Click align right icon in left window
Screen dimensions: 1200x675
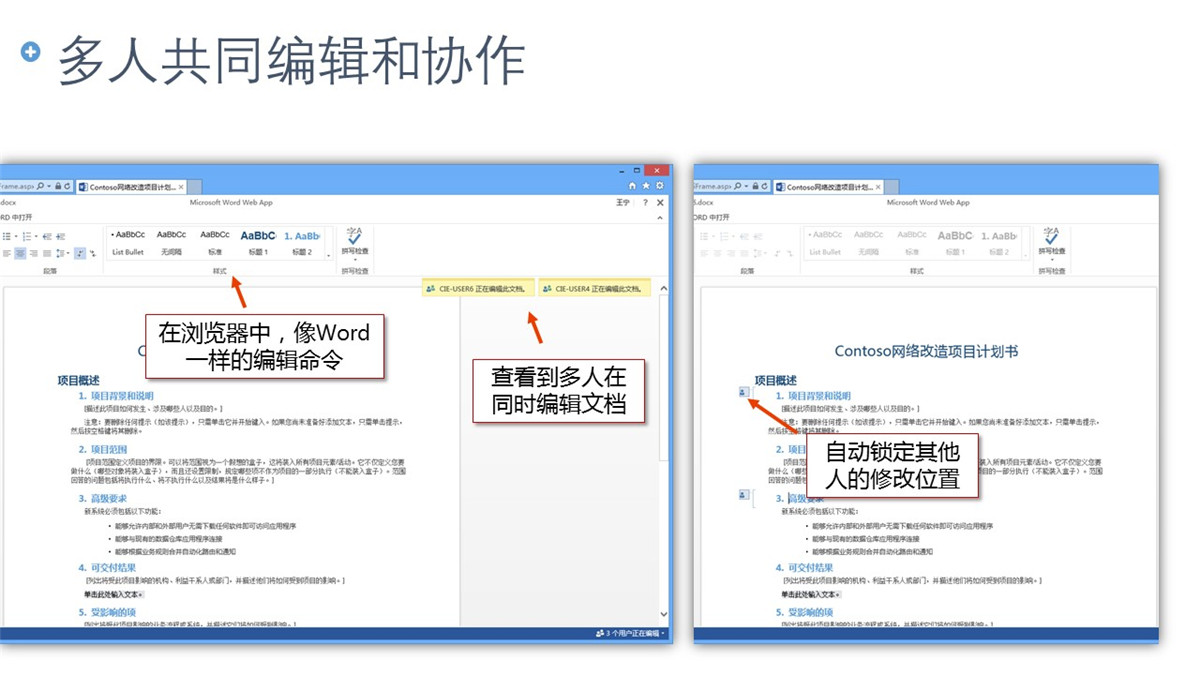click(x=34, y=253)
